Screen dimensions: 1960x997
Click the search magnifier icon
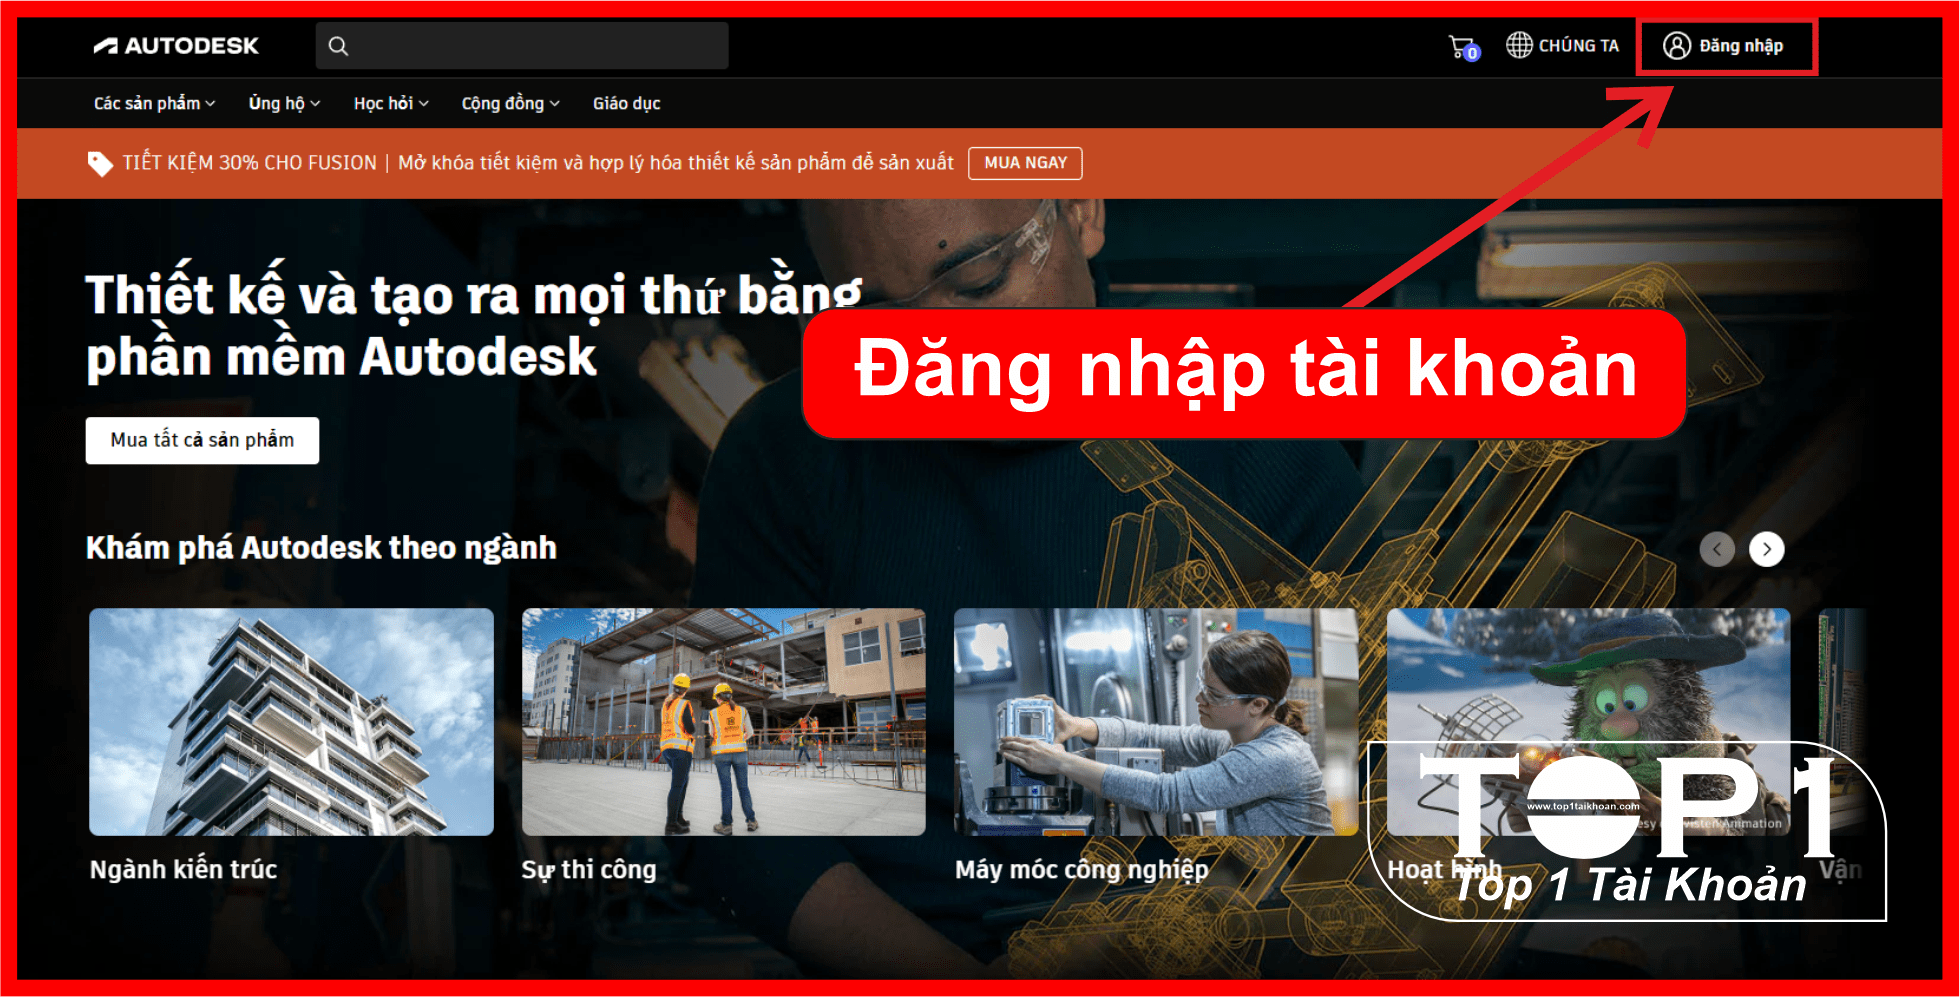point(339,46)
